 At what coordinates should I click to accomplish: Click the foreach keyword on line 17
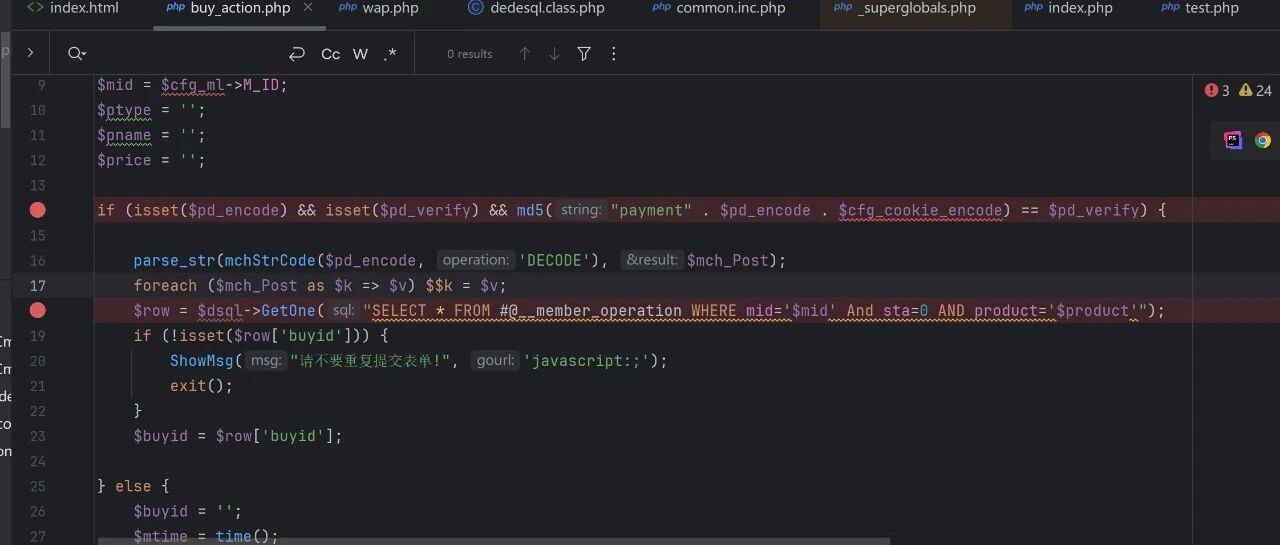point(165,285)
